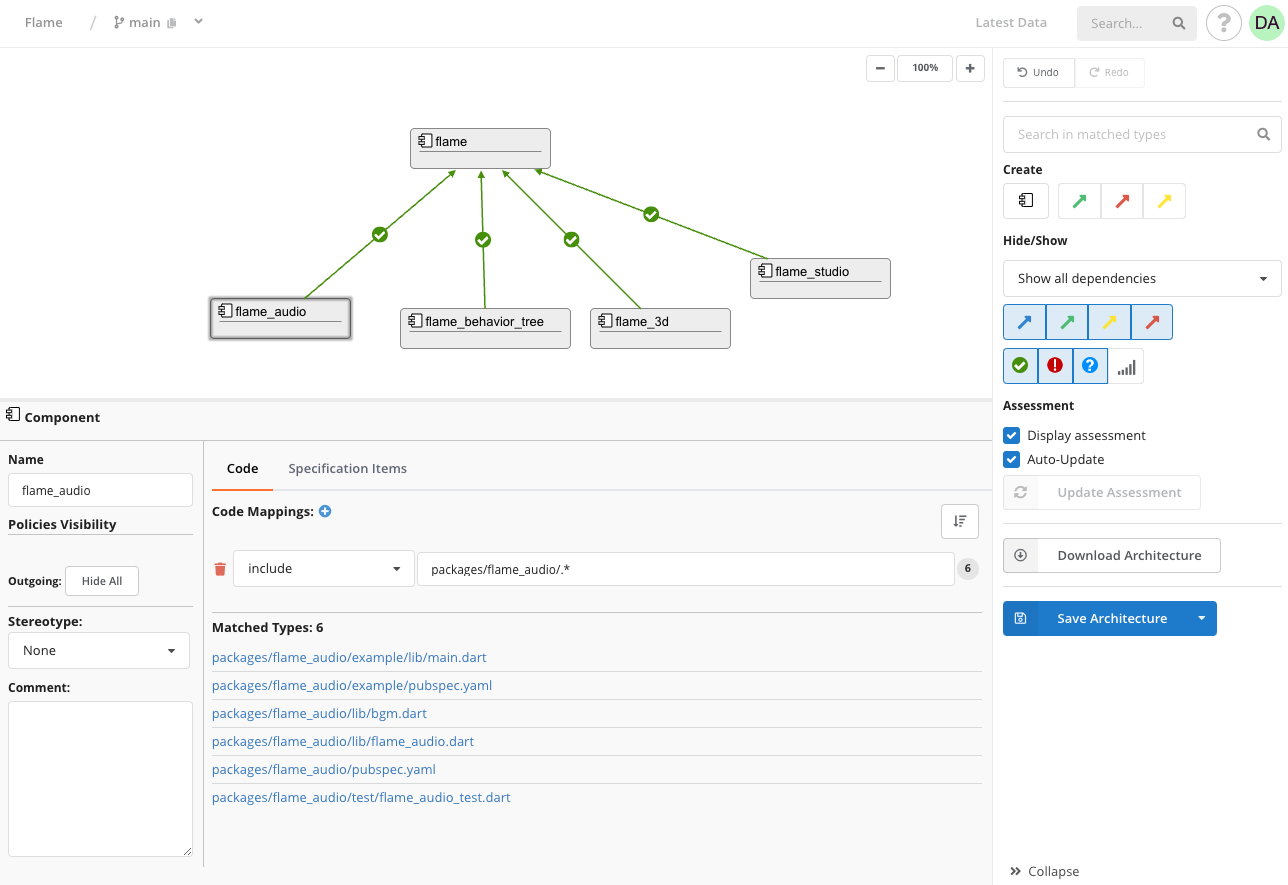Screen dimensions: 1288x885
Task: Uncheck Display assessment checkbox
Action: [1012, 435]
